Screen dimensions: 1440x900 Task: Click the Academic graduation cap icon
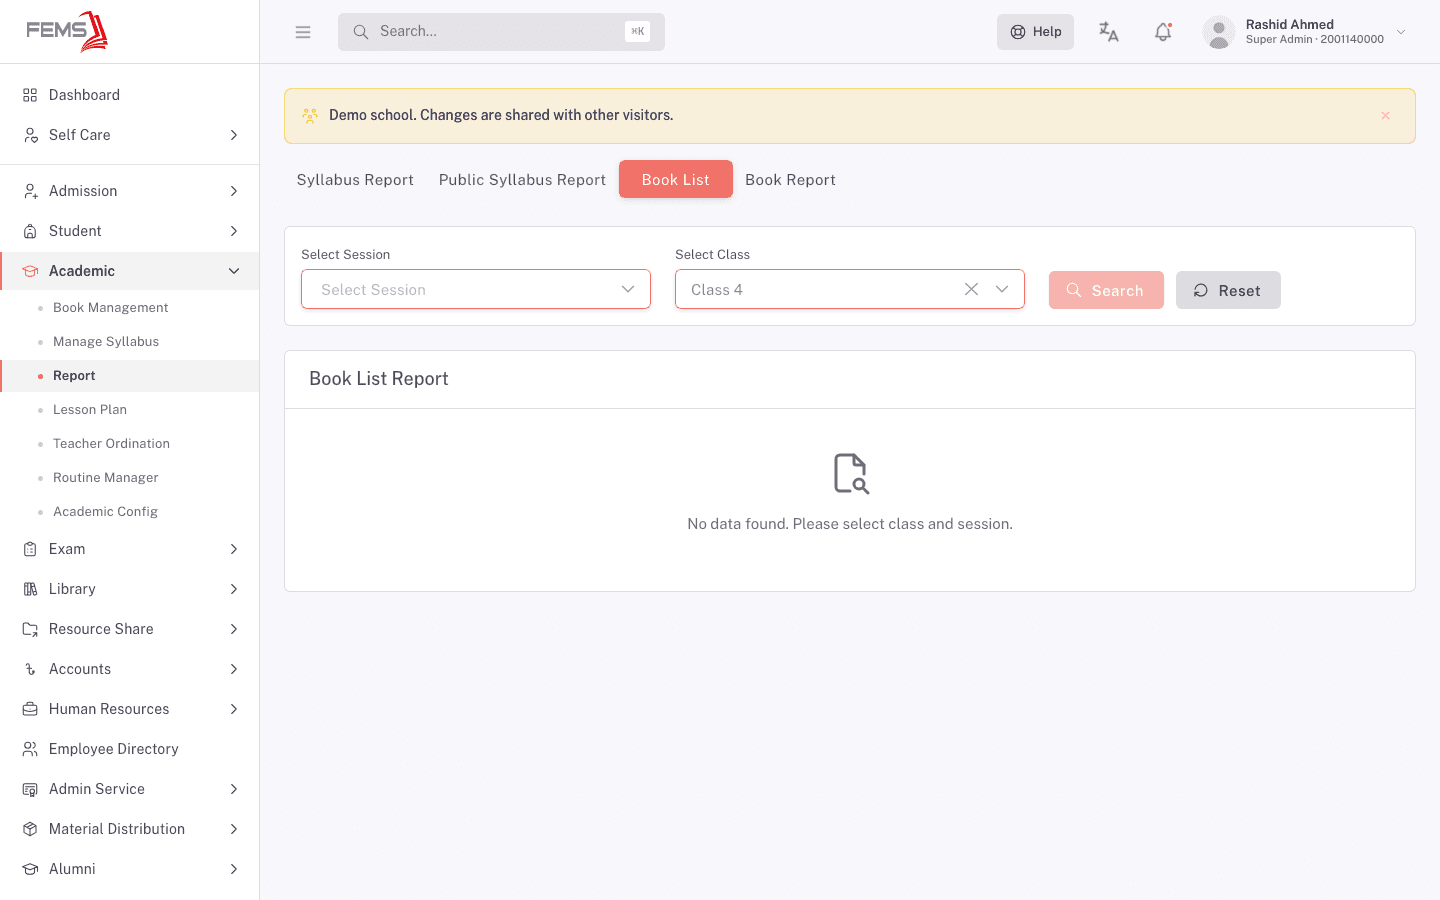30,271
